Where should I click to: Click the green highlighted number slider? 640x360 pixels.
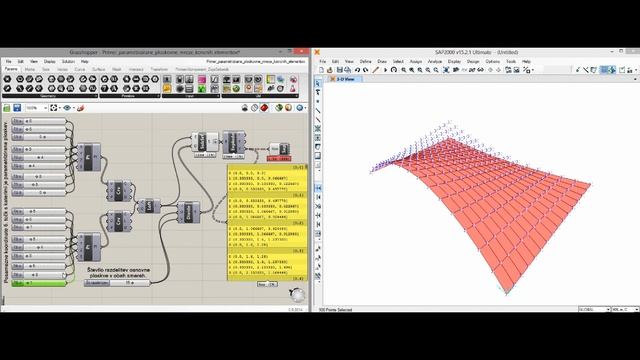(x=39, y=283)
